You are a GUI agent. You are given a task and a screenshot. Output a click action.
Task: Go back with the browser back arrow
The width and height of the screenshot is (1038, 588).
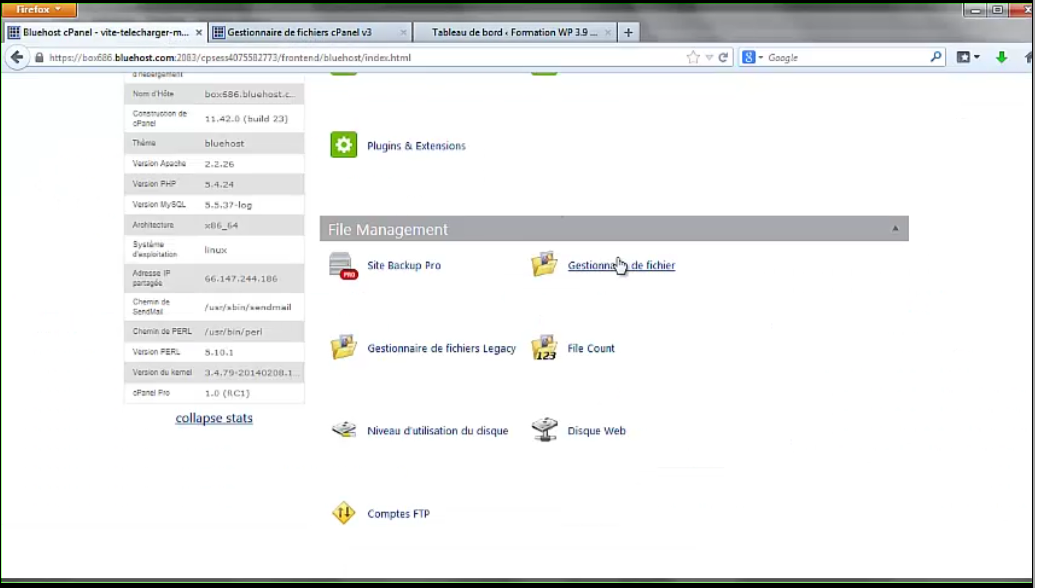[17, 57]
